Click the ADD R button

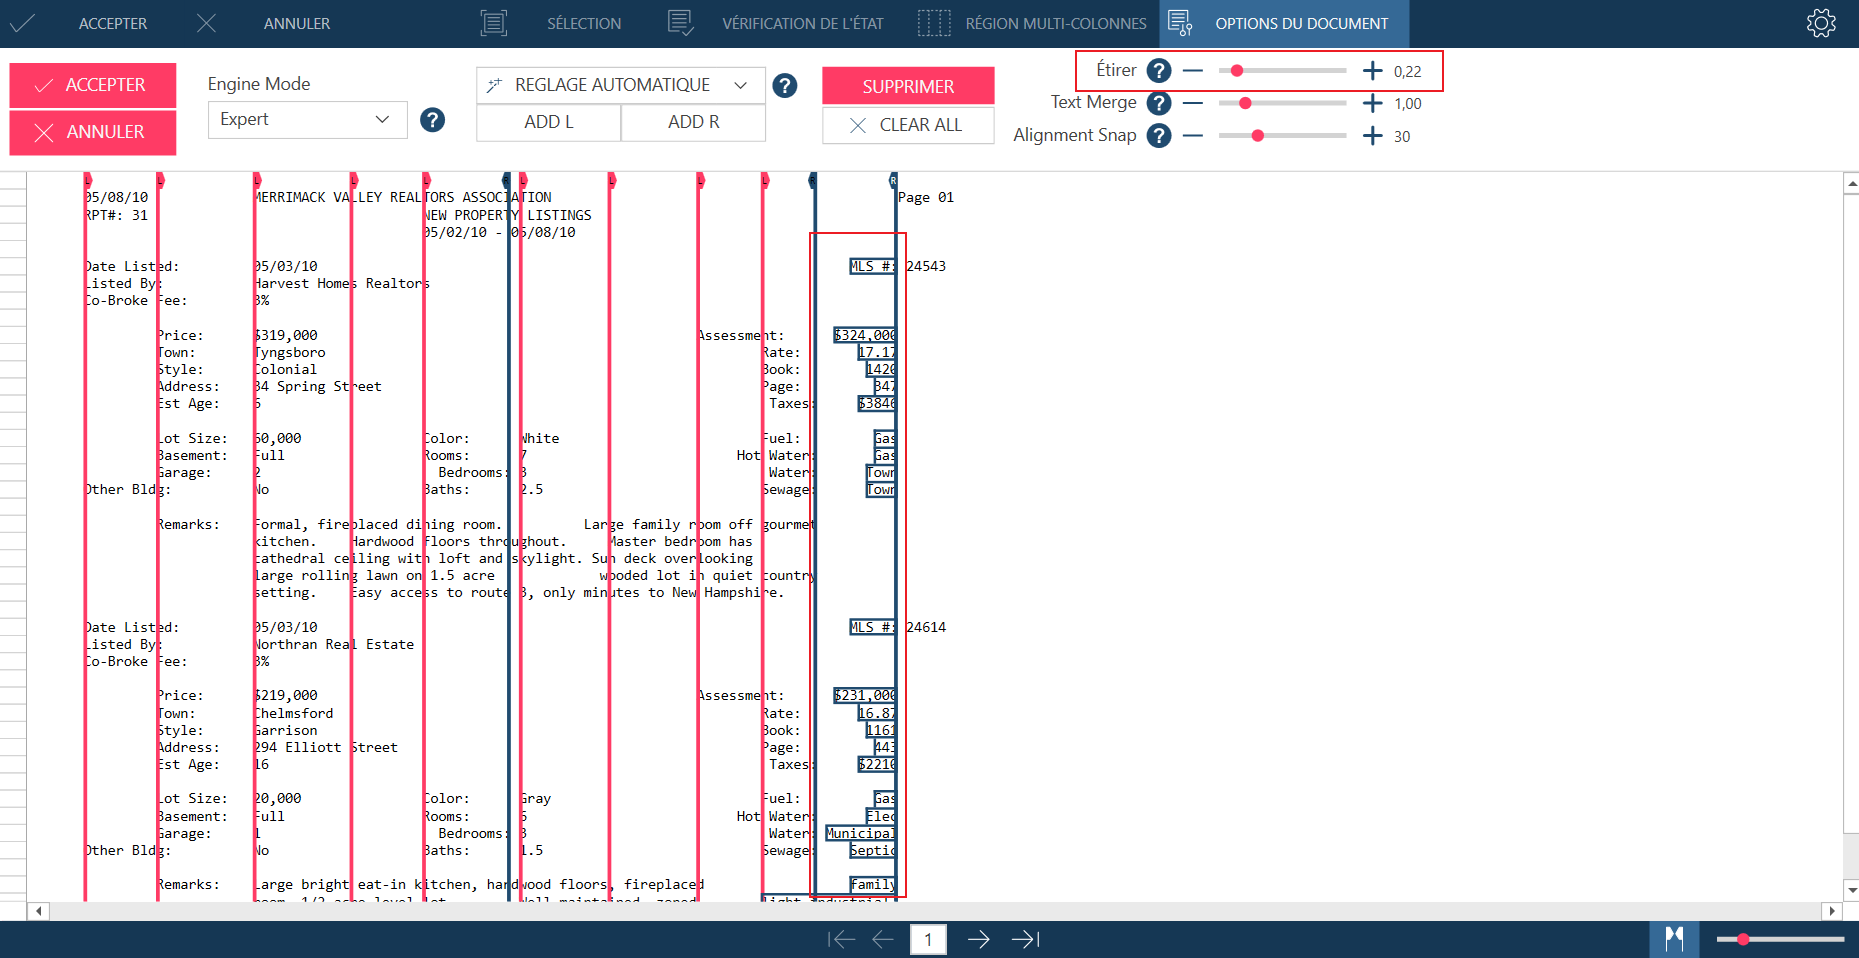click(694, 122)
